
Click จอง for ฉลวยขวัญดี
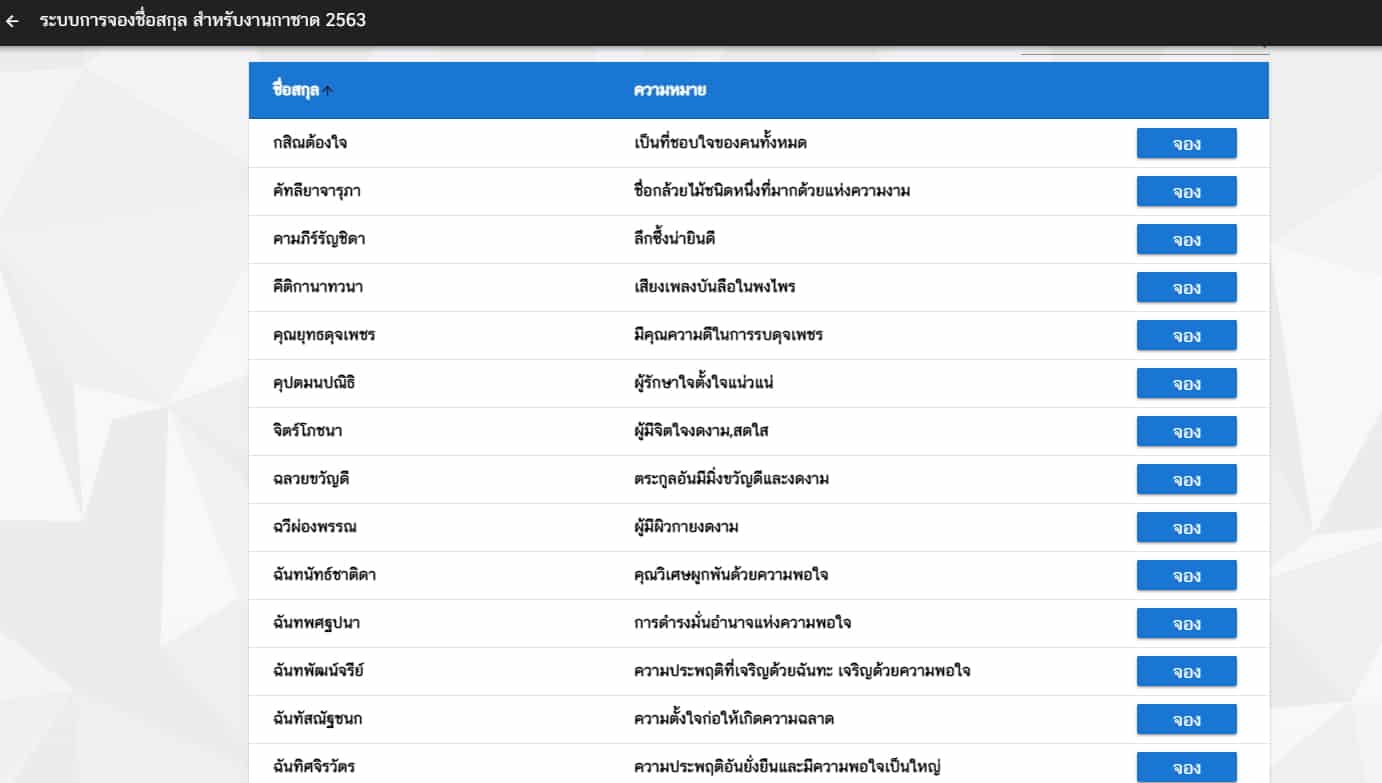tap(1186, 479)
